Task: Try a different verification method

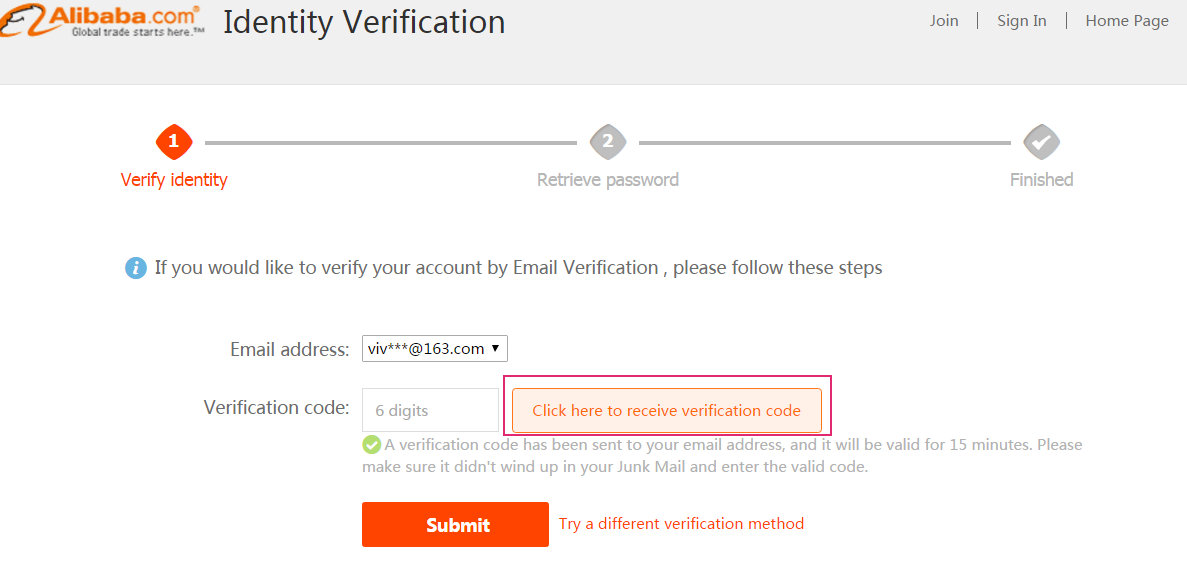Action: point(681,523)
